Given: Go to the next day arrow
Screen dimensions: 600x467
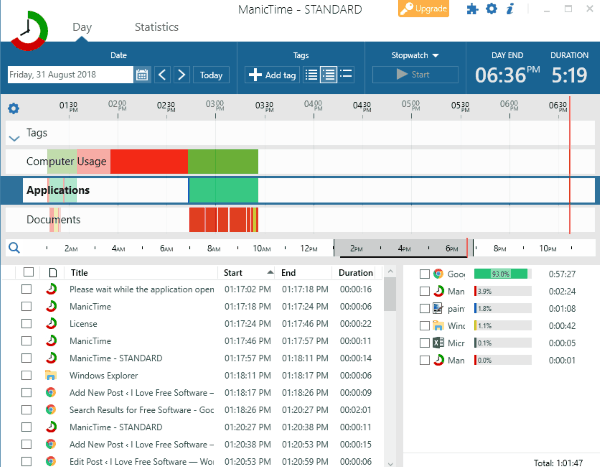Looking at the screenshot, I should point(182,75).
